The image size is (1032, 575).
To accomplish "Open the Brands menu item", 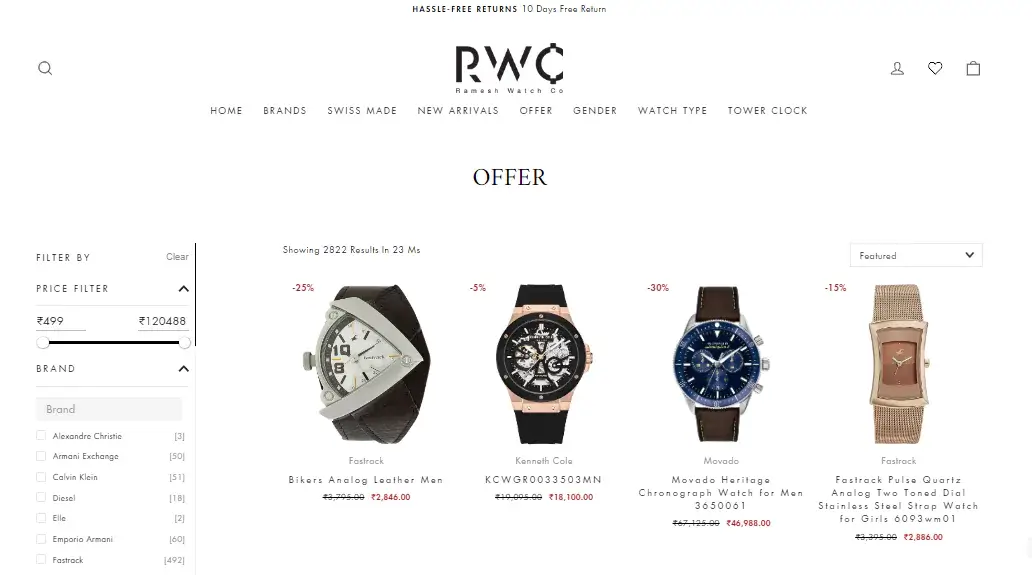I will tap(285, 111).
